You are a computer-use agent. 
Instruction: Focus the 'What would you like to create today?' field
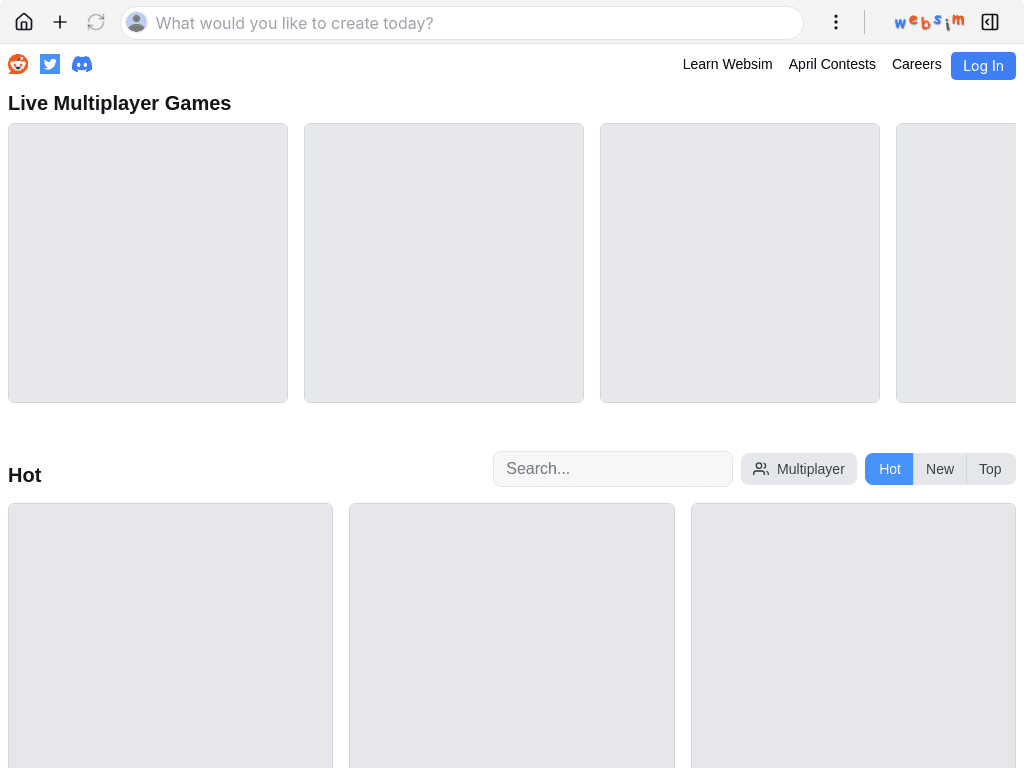click(x=462, y=23)
